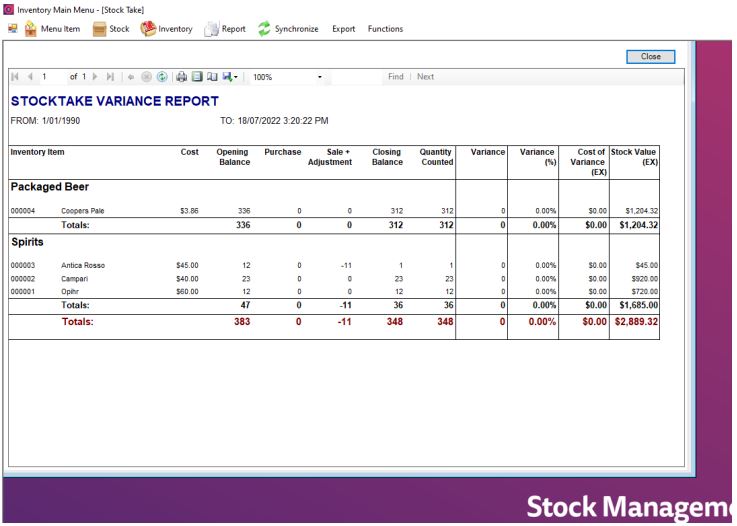
Task: Click the refresh report icon
Action: pyautogui.click(x=163, y=77)
